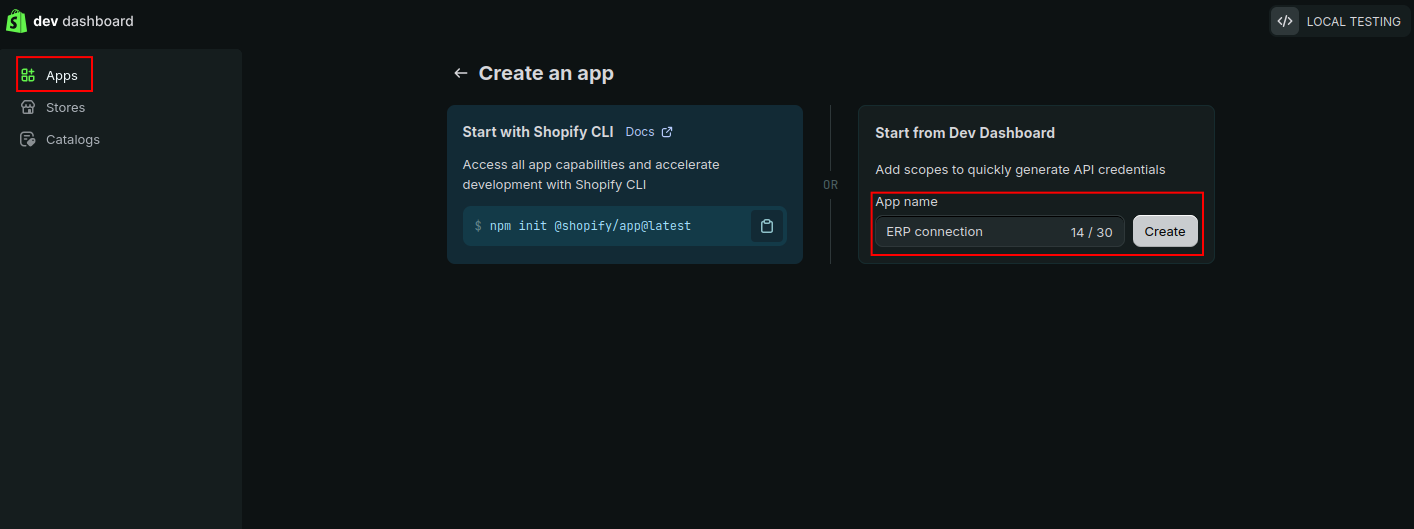
Task: Click the Create an app heading
Action: (546, 73)
